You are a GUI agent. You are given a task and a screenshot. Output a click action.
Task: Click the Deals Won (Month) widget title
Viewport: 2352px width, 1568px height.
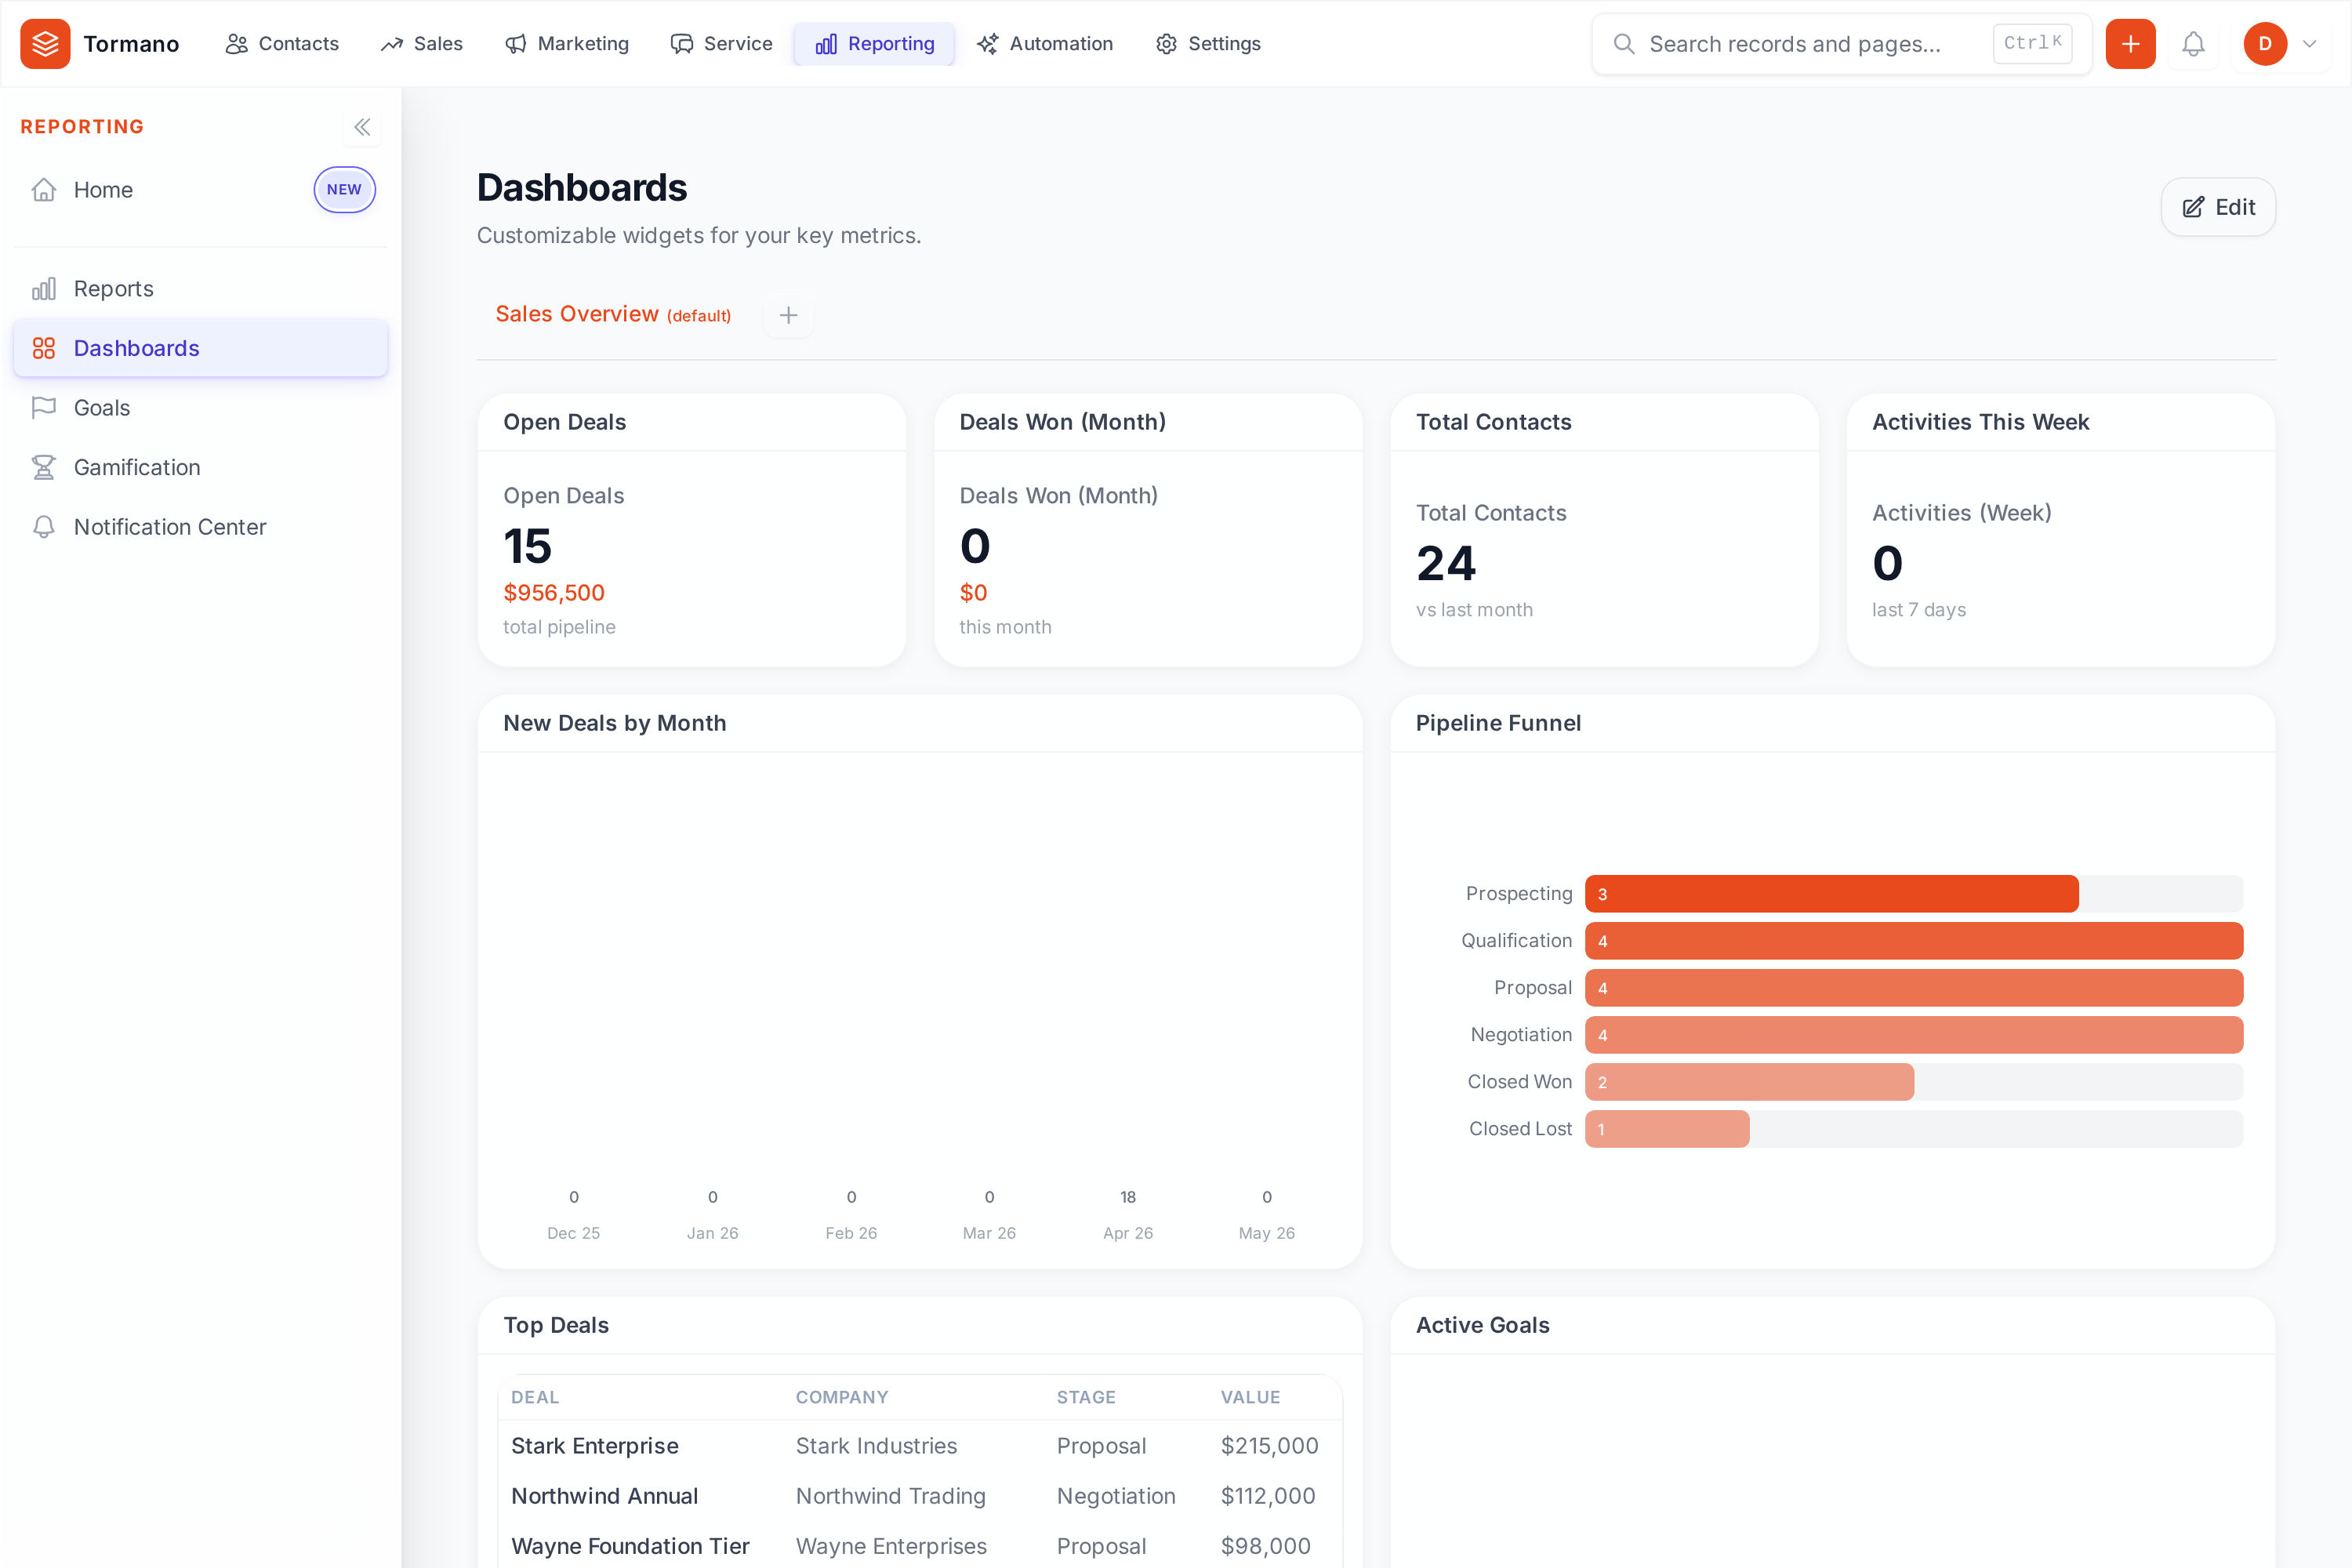1062,422
